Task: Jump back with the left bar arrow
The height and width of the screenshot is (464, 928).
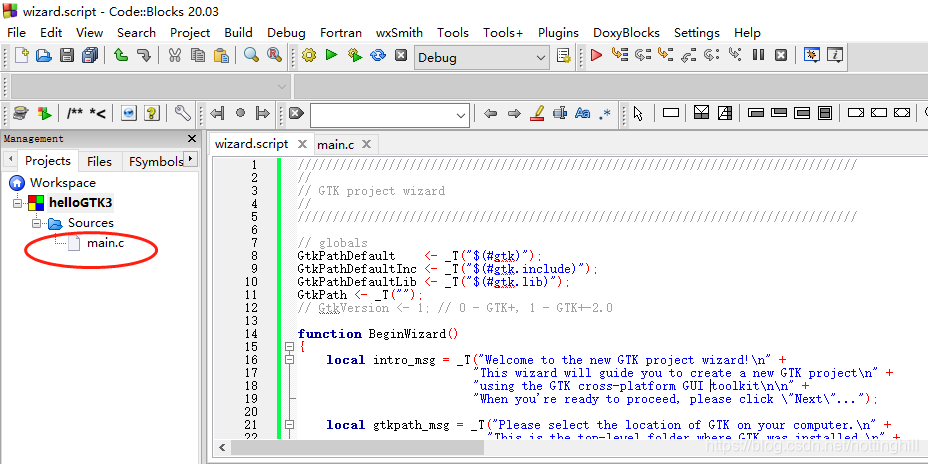Action: [x=217, y=112]
